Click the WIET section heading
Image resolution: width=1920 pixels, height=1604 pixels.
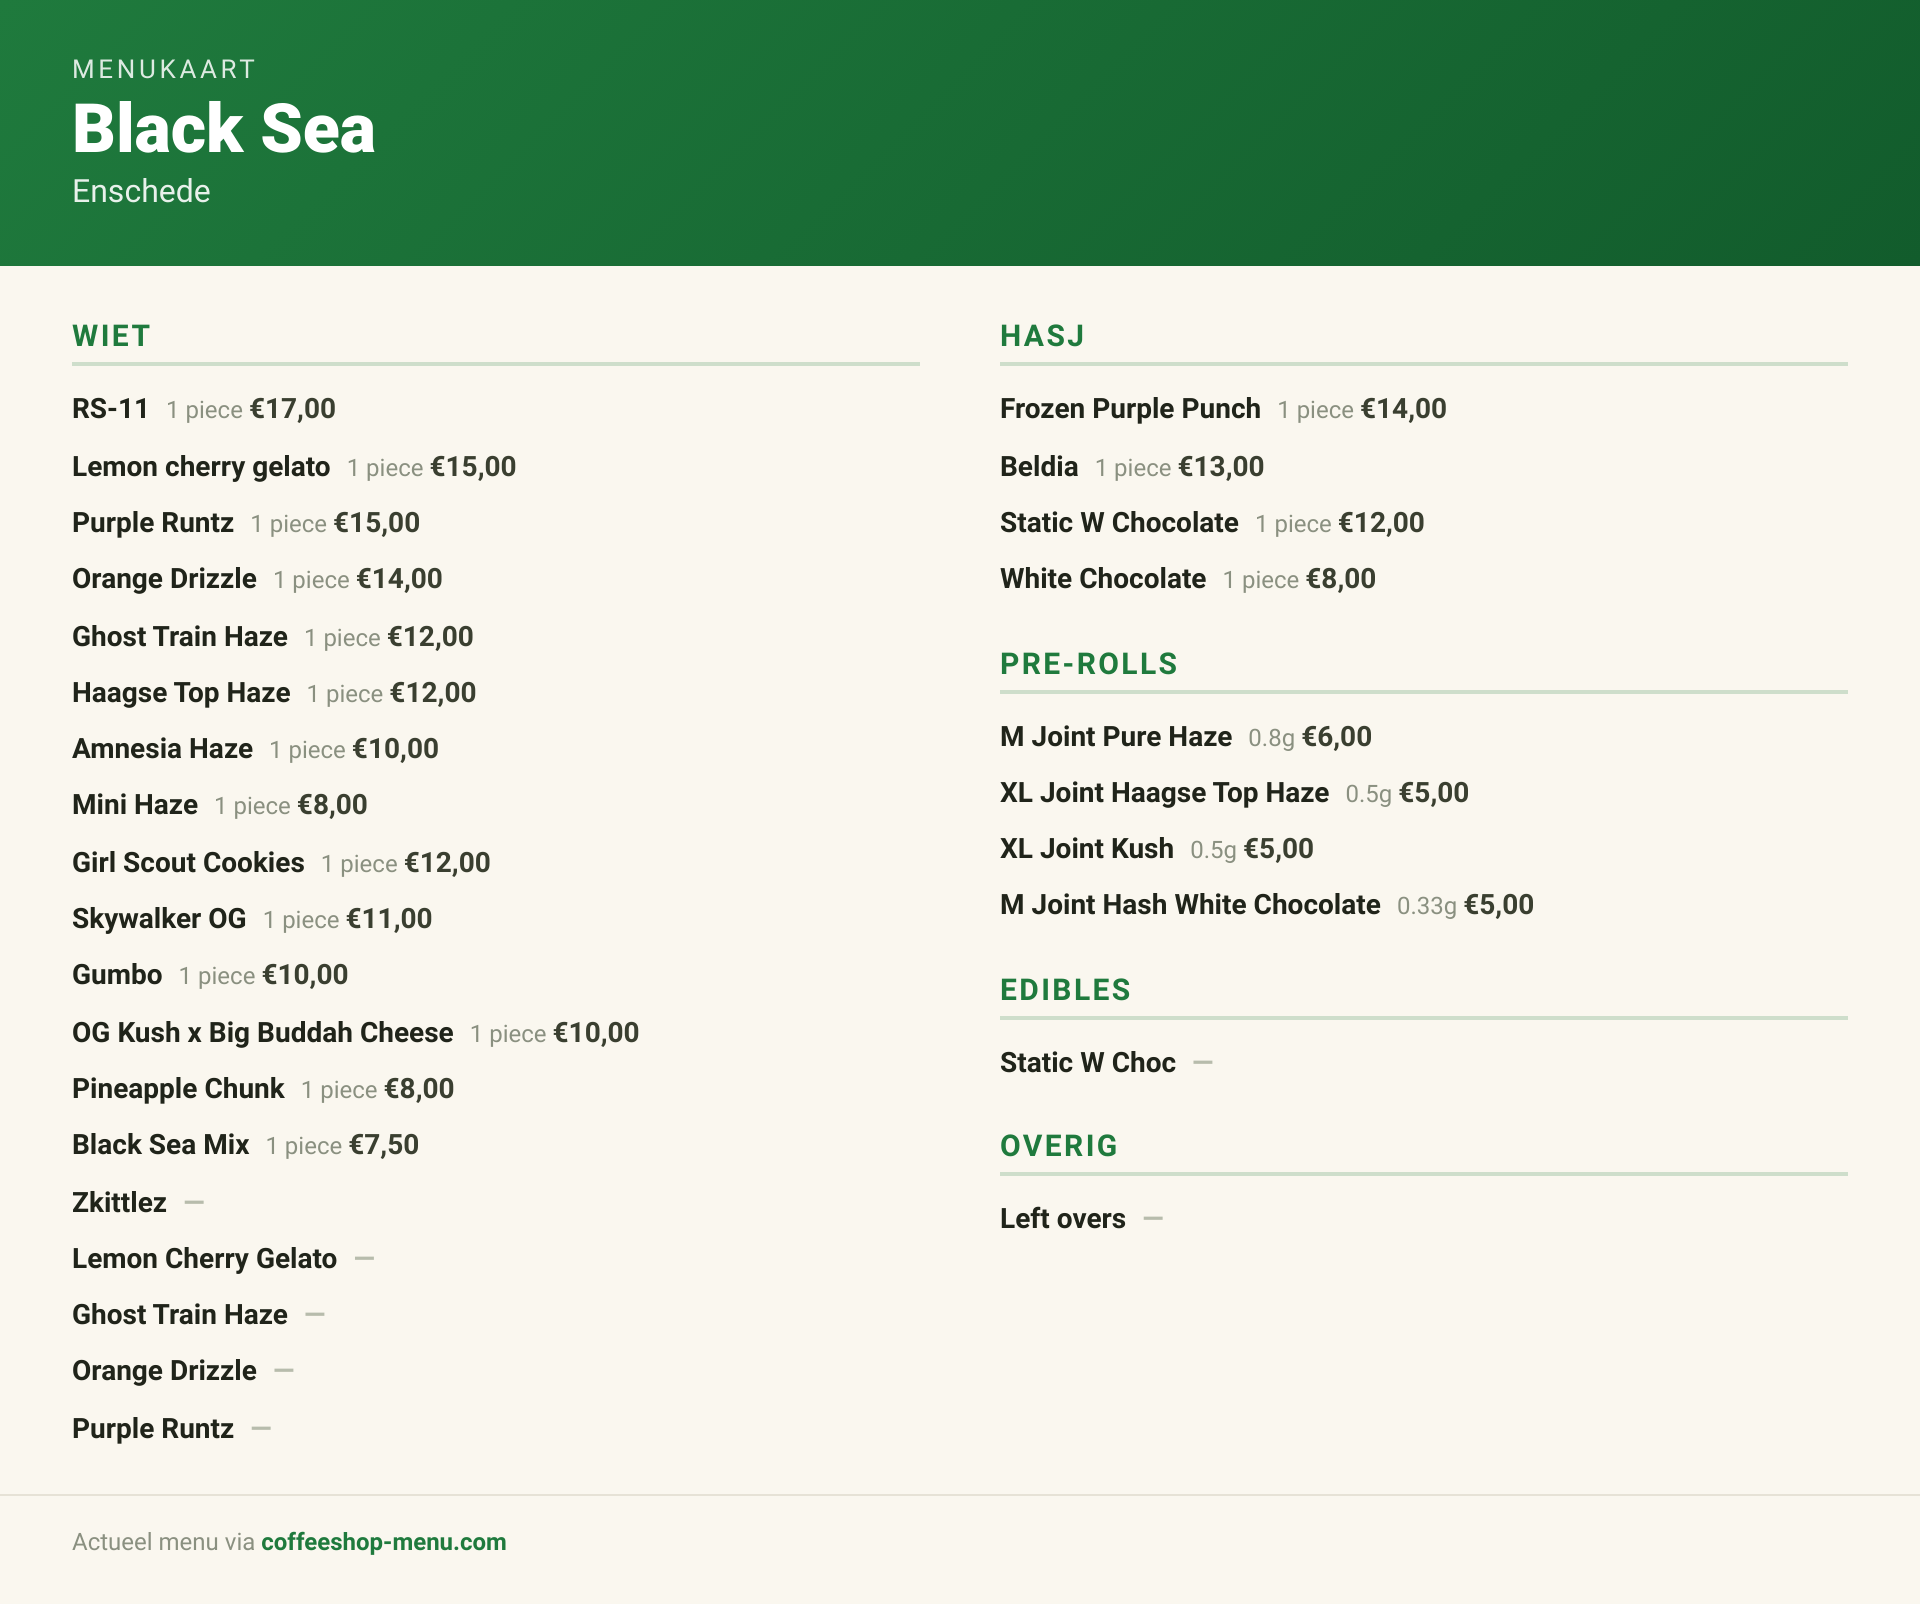tap(111, 336)
